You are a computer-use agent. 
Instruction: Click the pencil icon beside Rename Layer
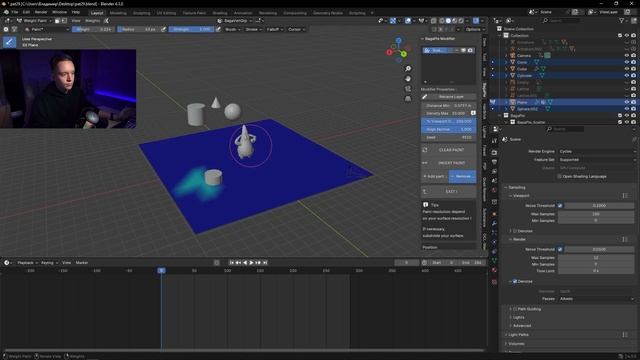424,97
